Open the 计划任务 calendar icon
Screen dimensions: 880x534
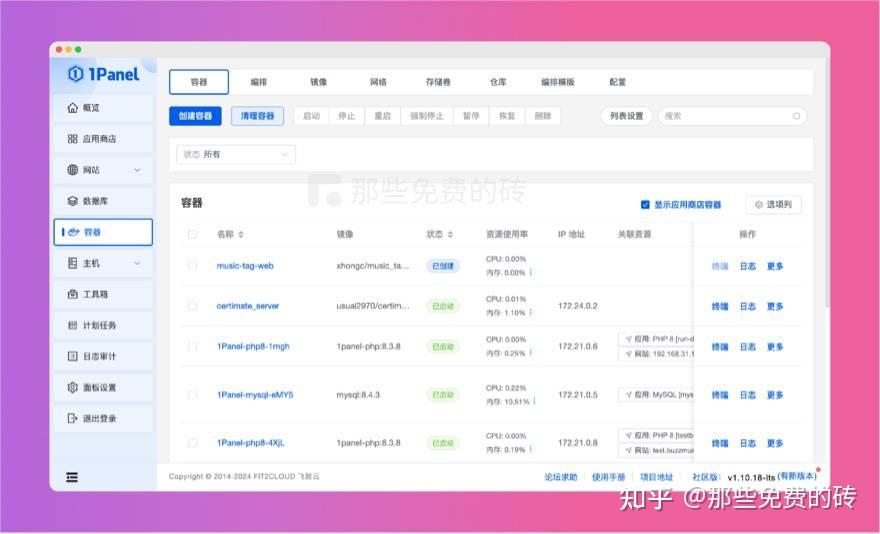point(72,325)
